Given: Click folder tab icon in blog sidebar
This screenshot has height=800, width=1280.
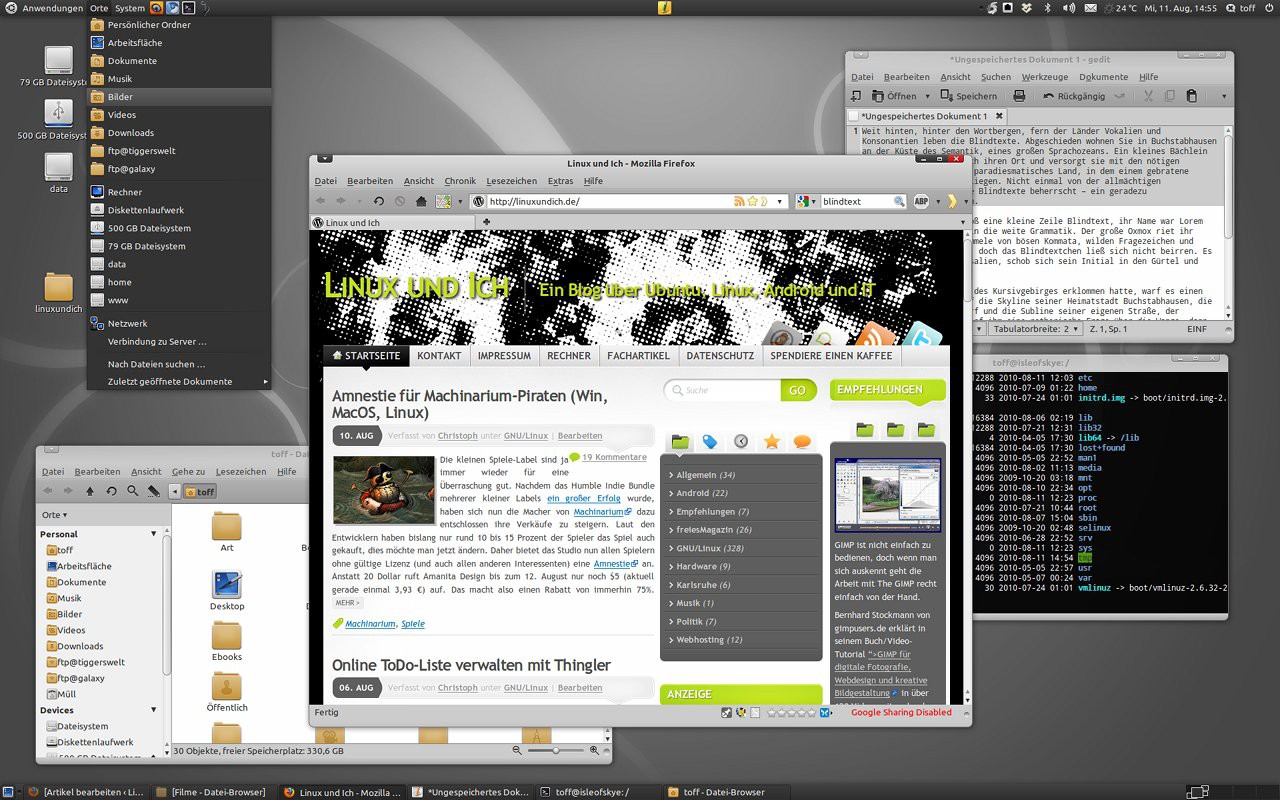Looking at the screenshot, I should click(x=680, y=441).
